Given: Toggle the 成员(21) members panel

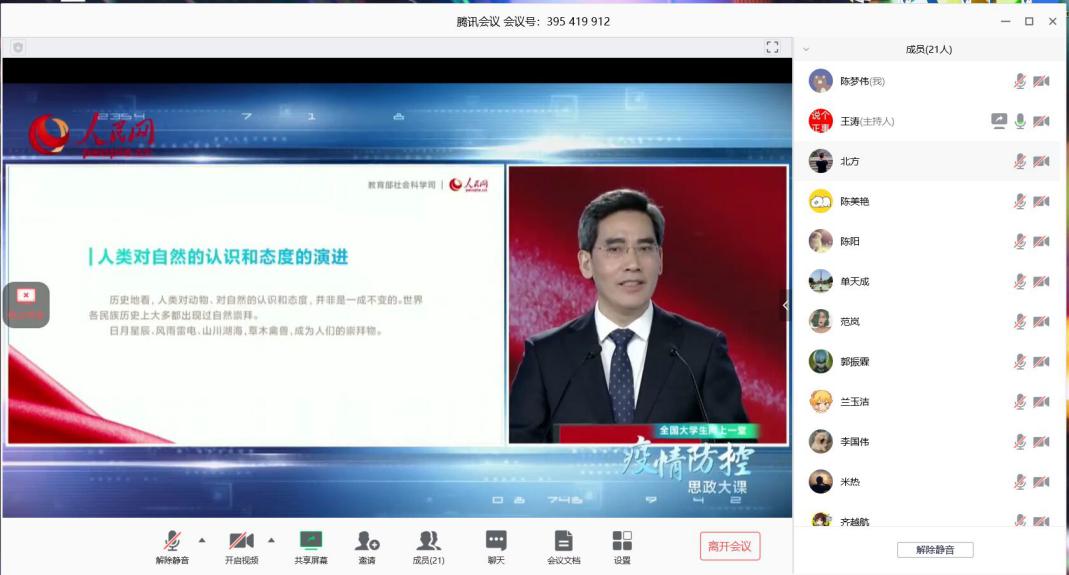Looking at the screenshot, I should point(429,541).
